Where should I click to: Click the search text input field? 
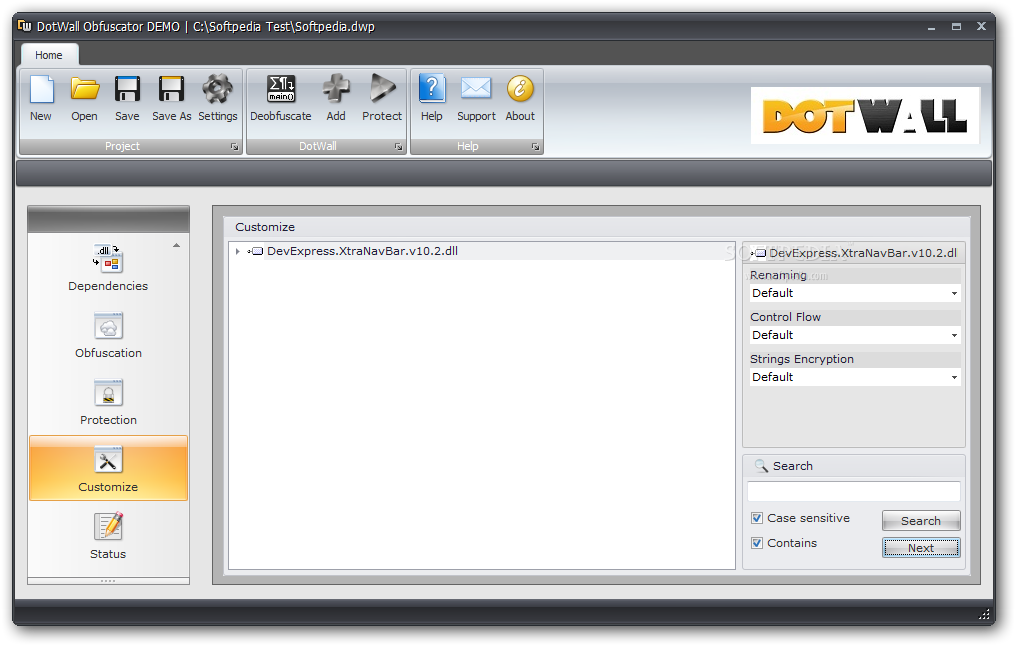click(x=853, y=491)
